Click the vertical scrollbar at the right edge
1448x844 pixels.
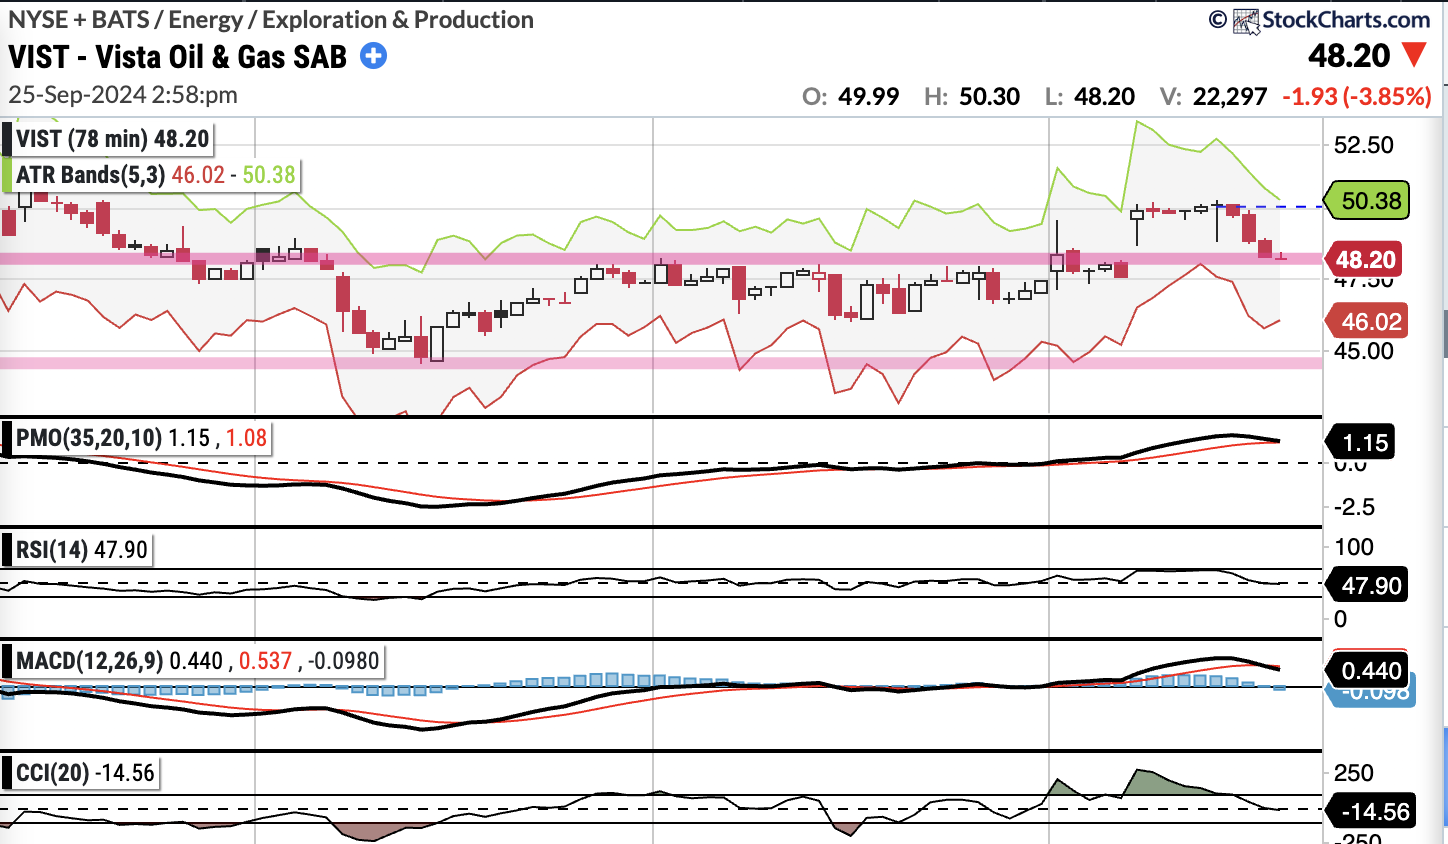pyautogui.click(x=1445, y=335)
